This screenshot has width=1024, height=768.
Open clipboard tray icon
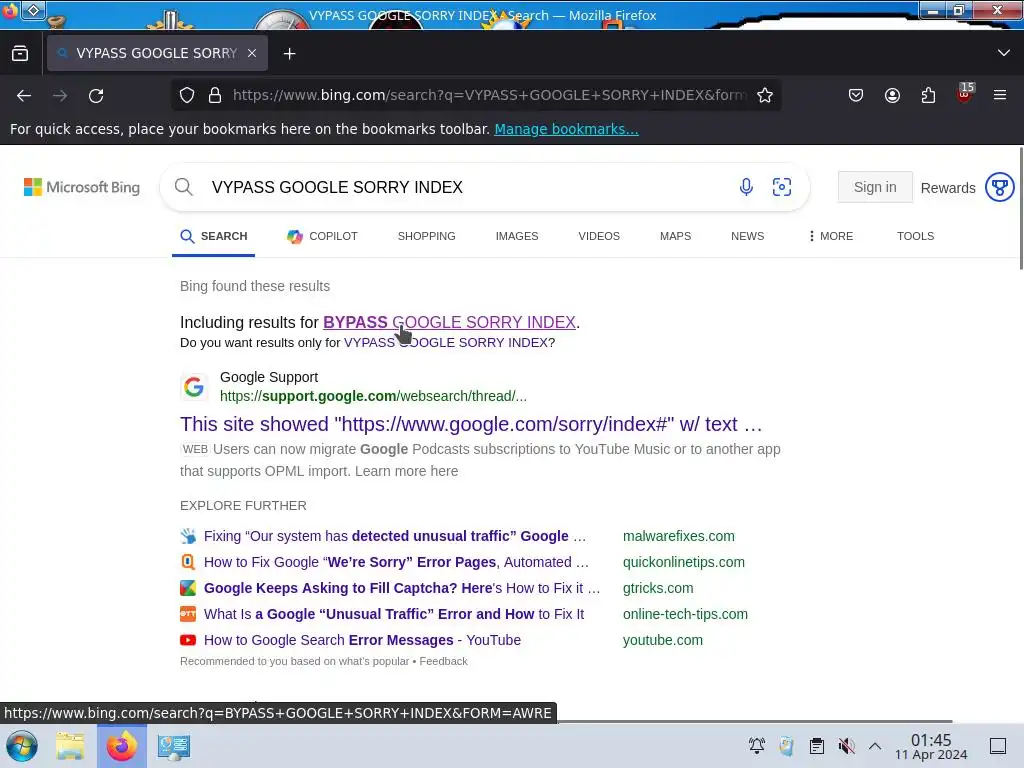(816, 746)
